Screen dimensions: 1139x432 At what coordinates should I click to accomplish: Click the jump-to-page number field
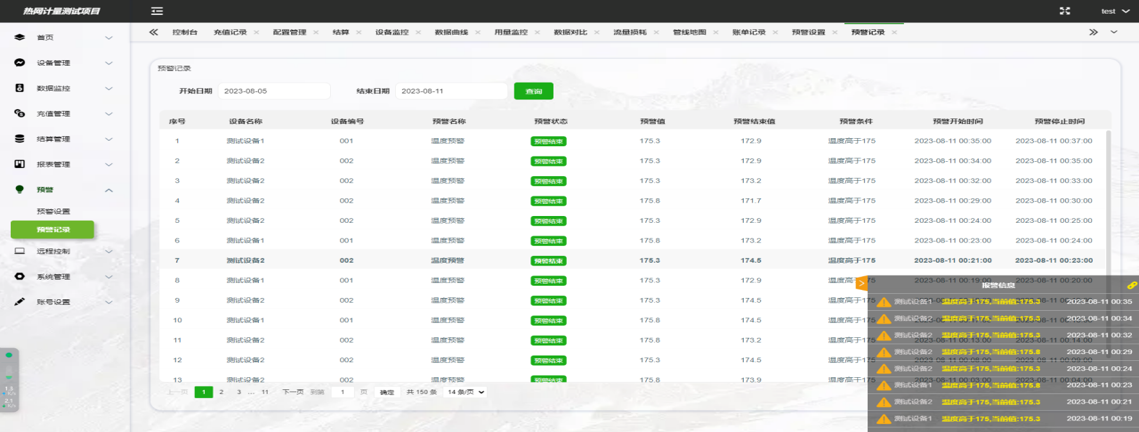(343, 392)
